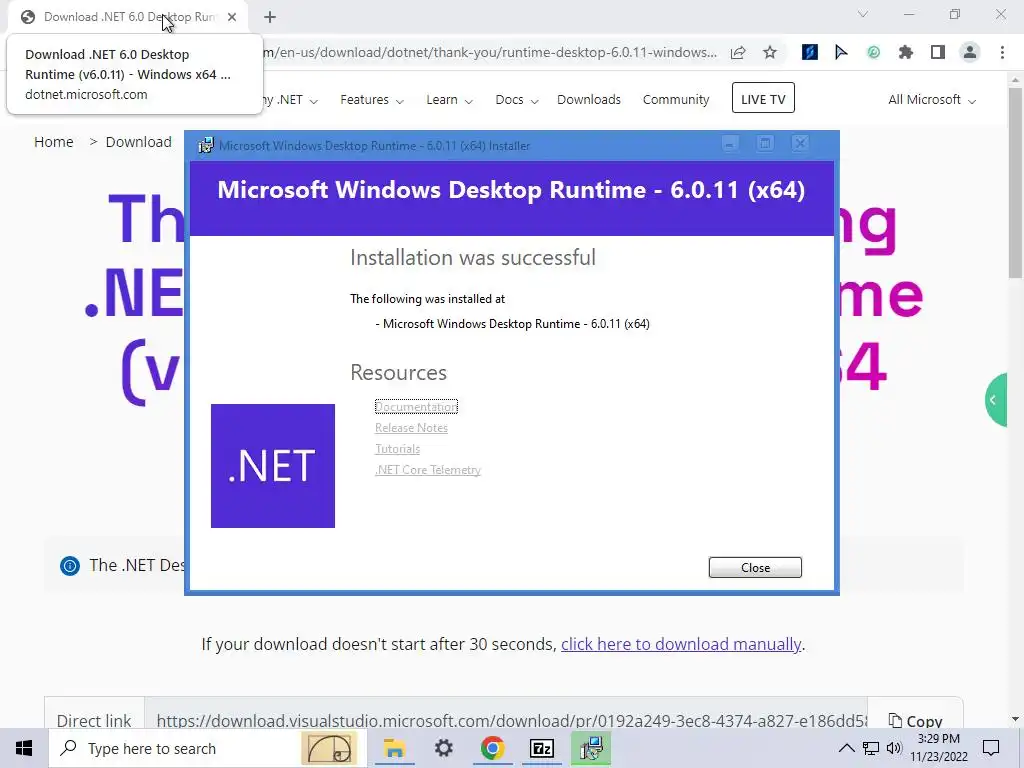The height and width of the screenshot is (768, 1024).
Task: Click the address bar URL
Action: click(490, 52)
